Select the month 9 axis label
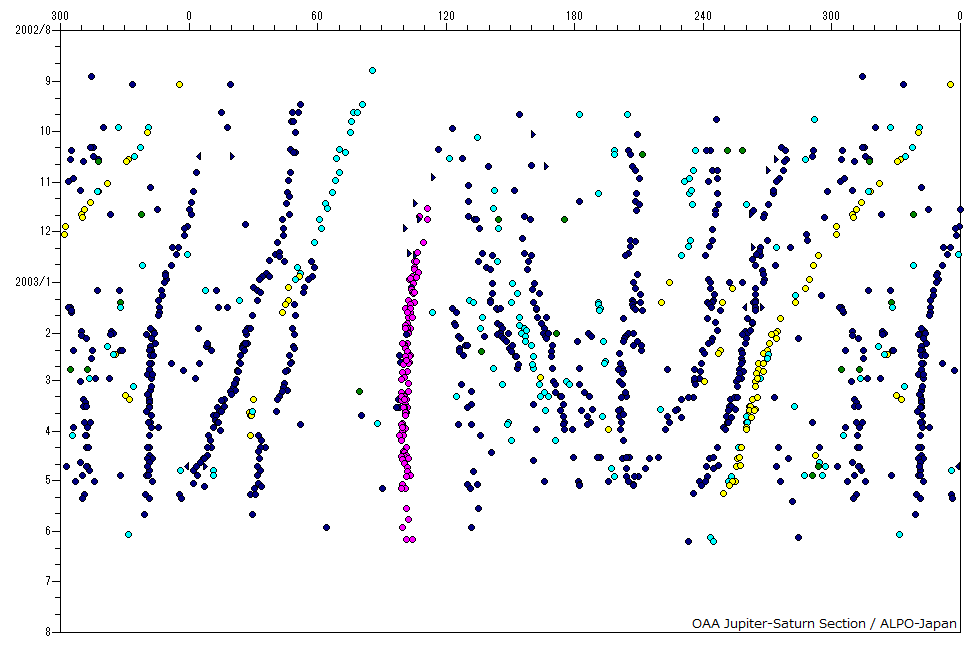Image resolution: width=980 pixels, height=650 pixels. click(x=48, y=81)
